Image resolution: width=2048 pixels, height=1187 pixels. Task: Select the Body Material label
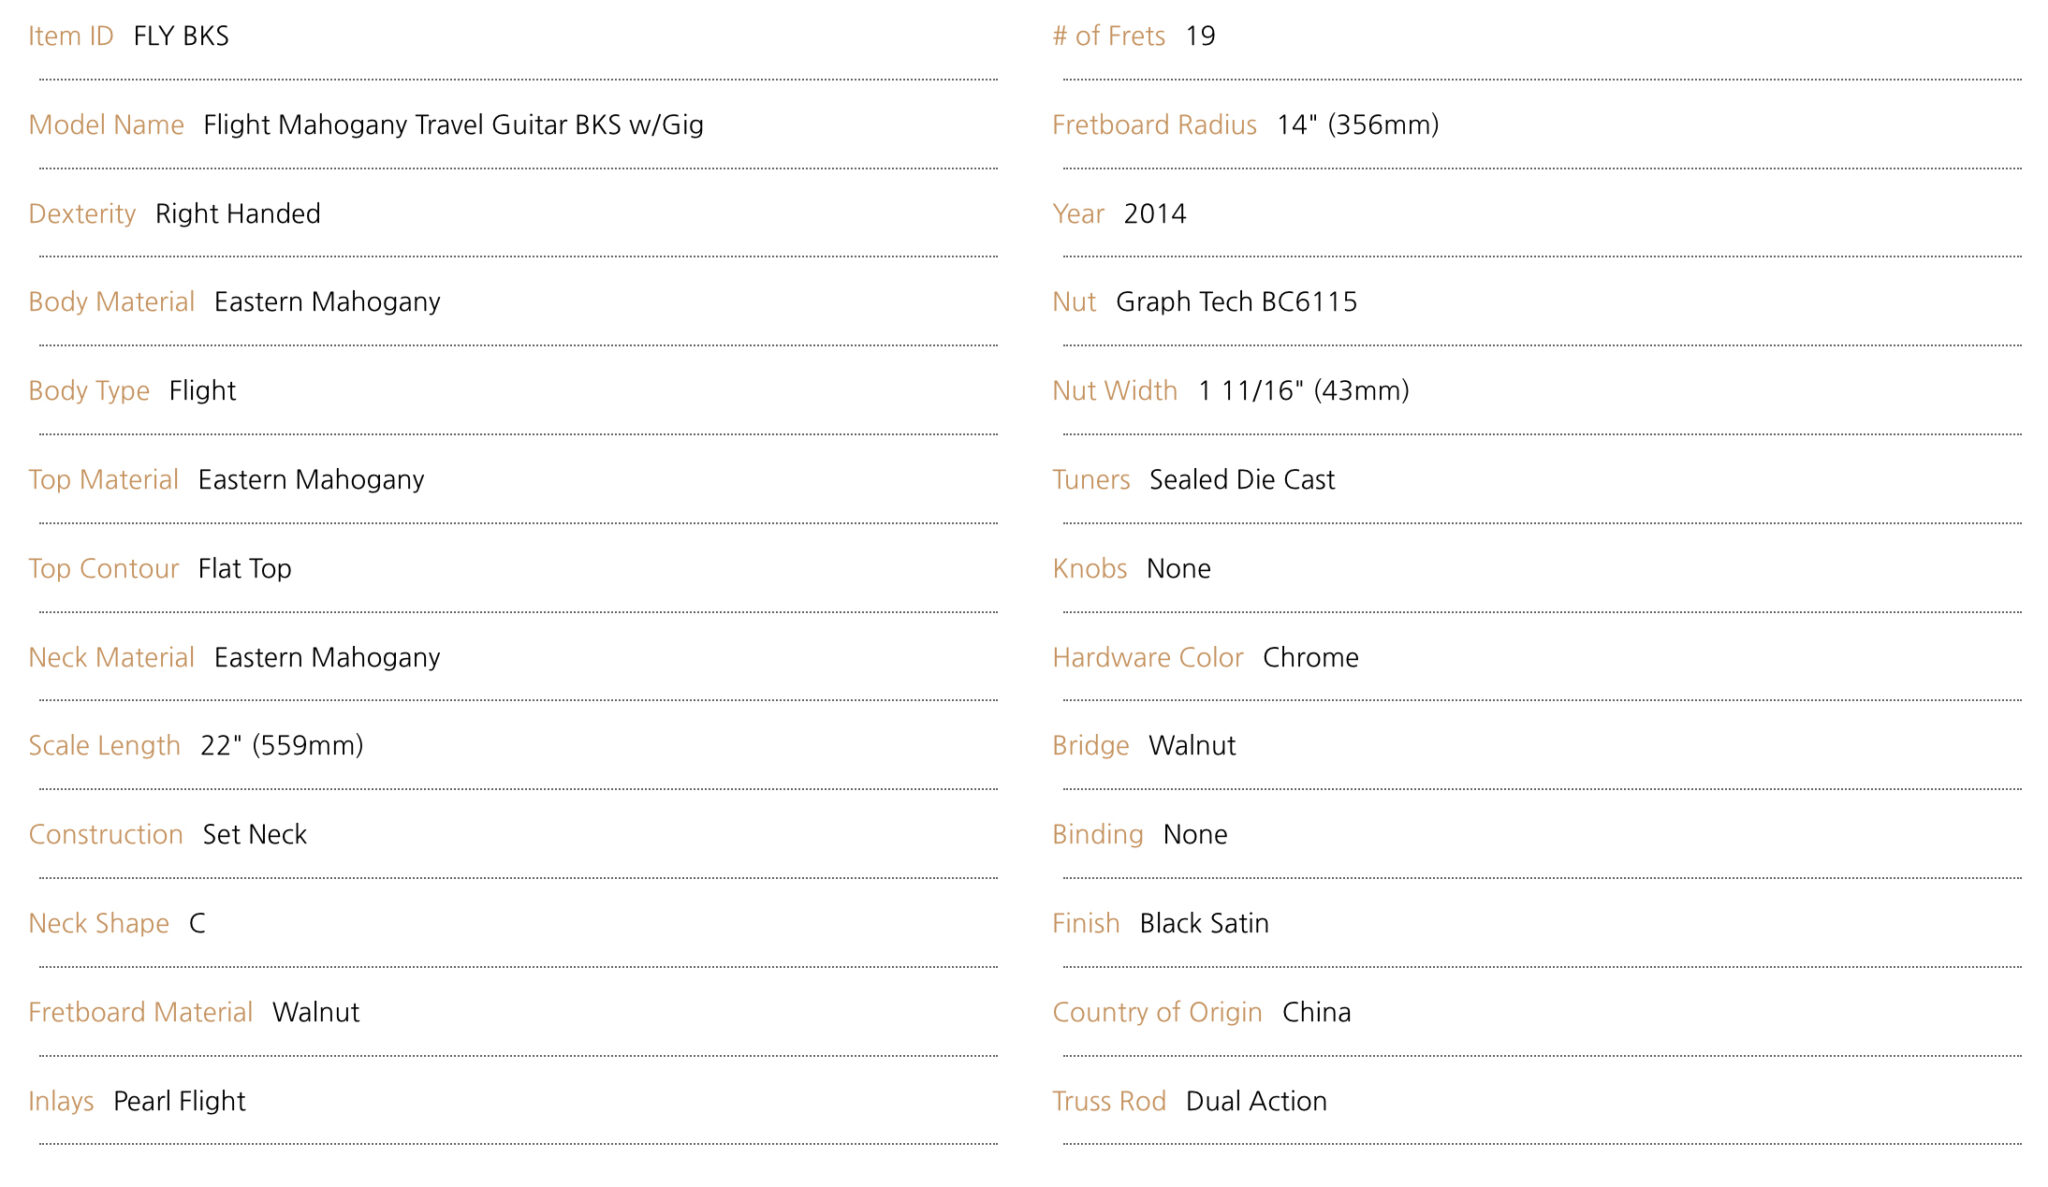(x=111, y=302)
